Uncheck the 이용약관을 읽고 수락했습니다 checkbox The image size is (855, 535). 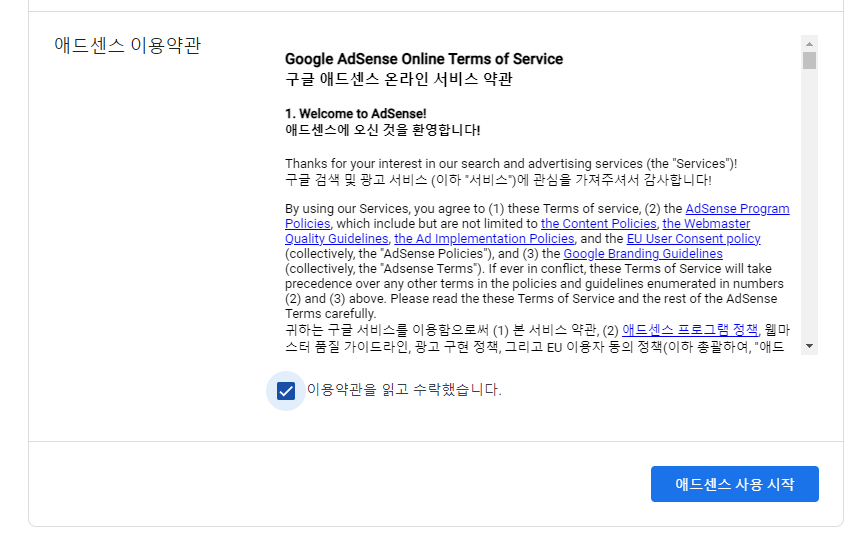(x=286, y=390)
